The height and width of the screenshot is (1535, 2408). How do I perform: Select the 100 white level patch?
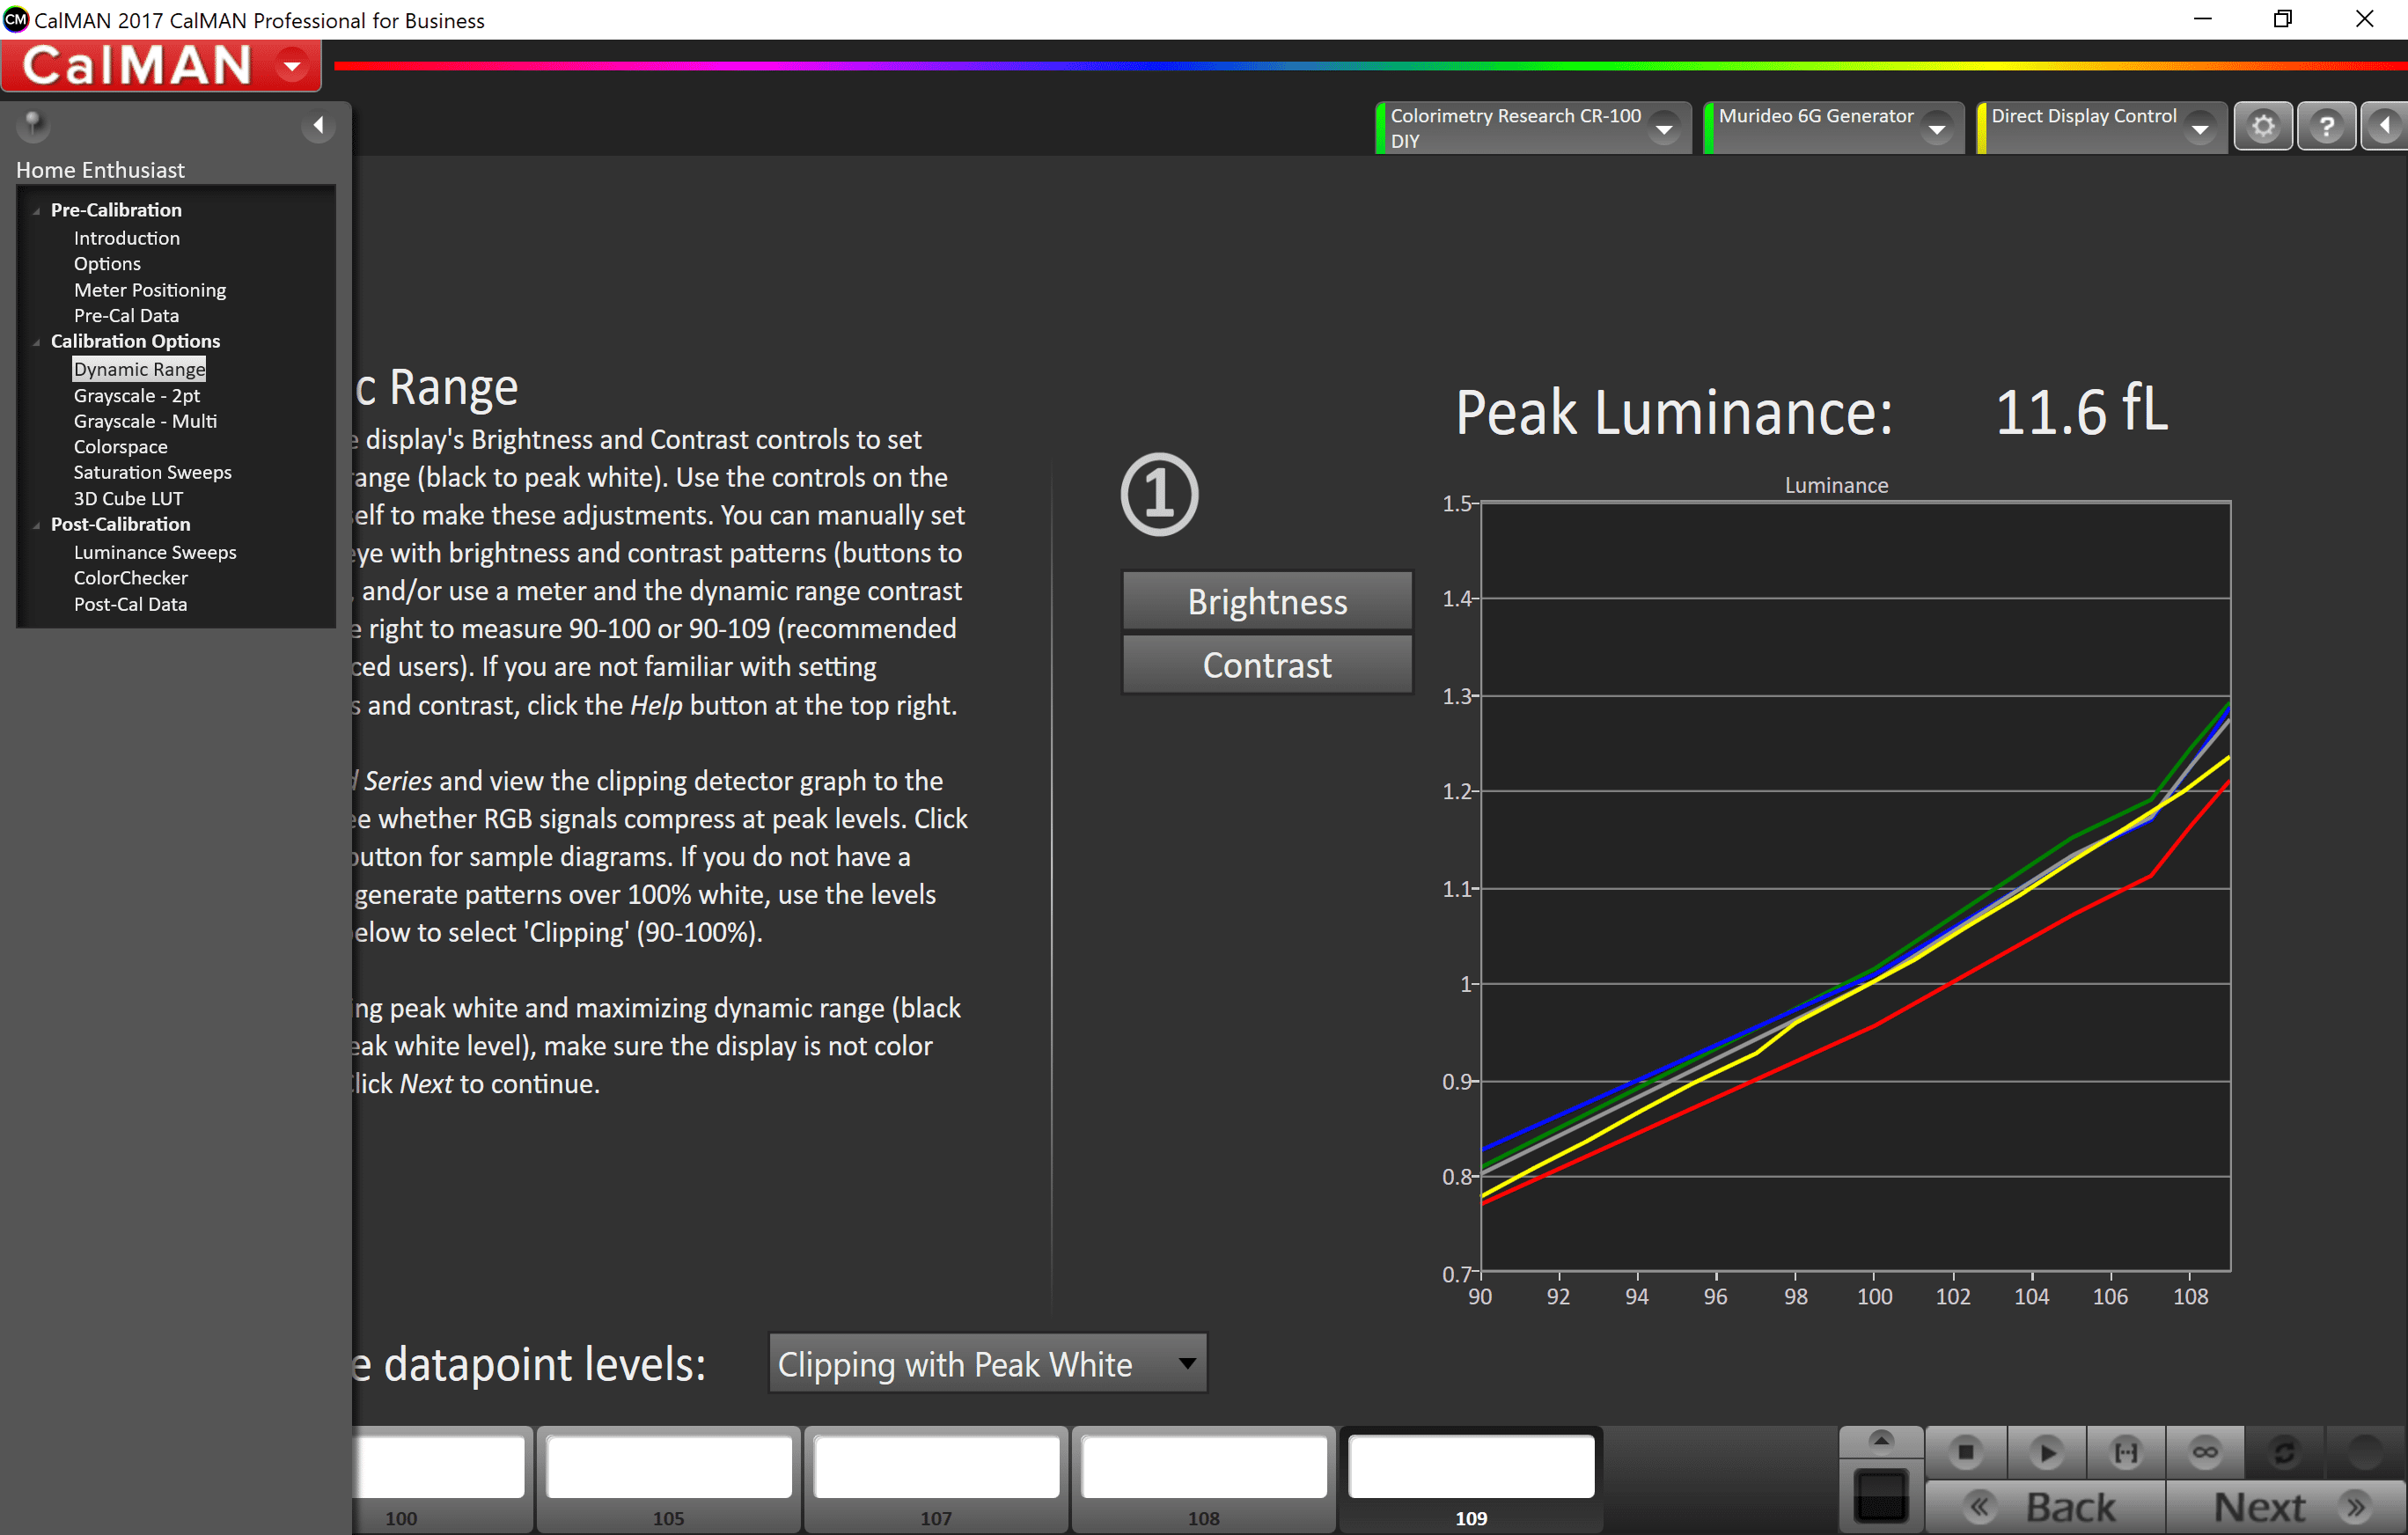(440, 1479)
